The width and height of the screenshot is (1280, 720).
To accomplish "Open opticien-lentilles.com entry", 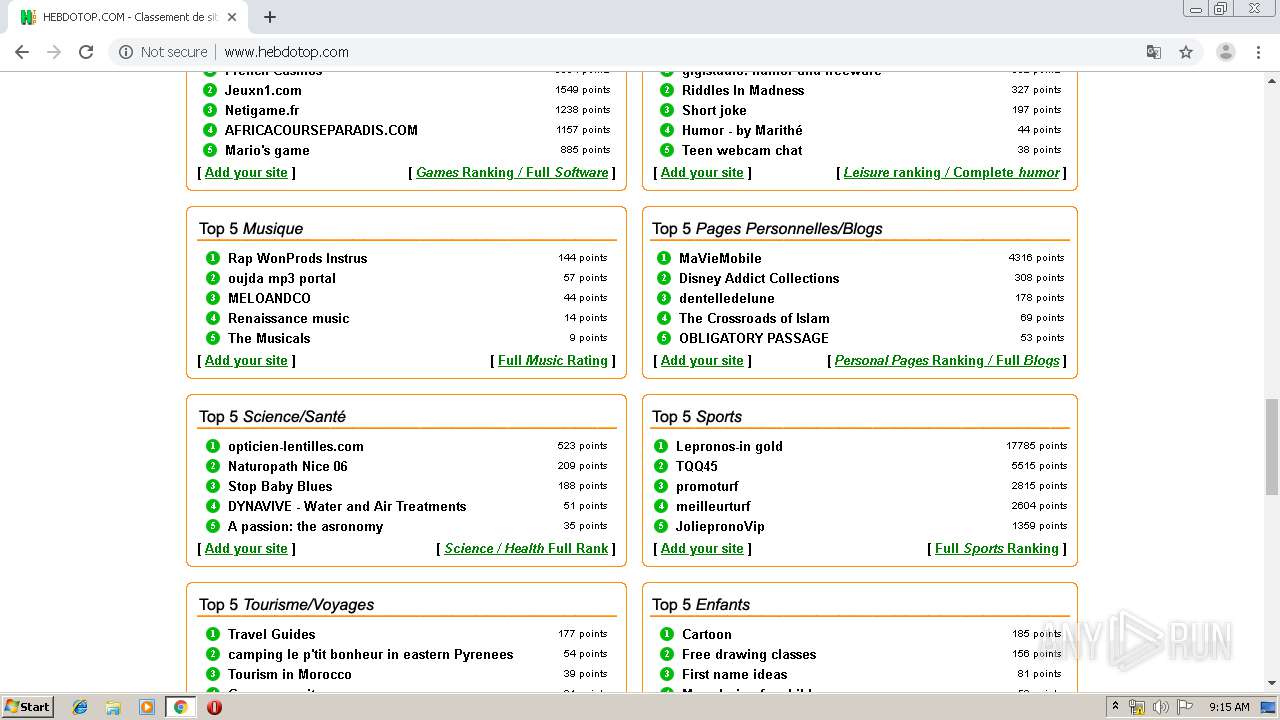I will 295,446.
